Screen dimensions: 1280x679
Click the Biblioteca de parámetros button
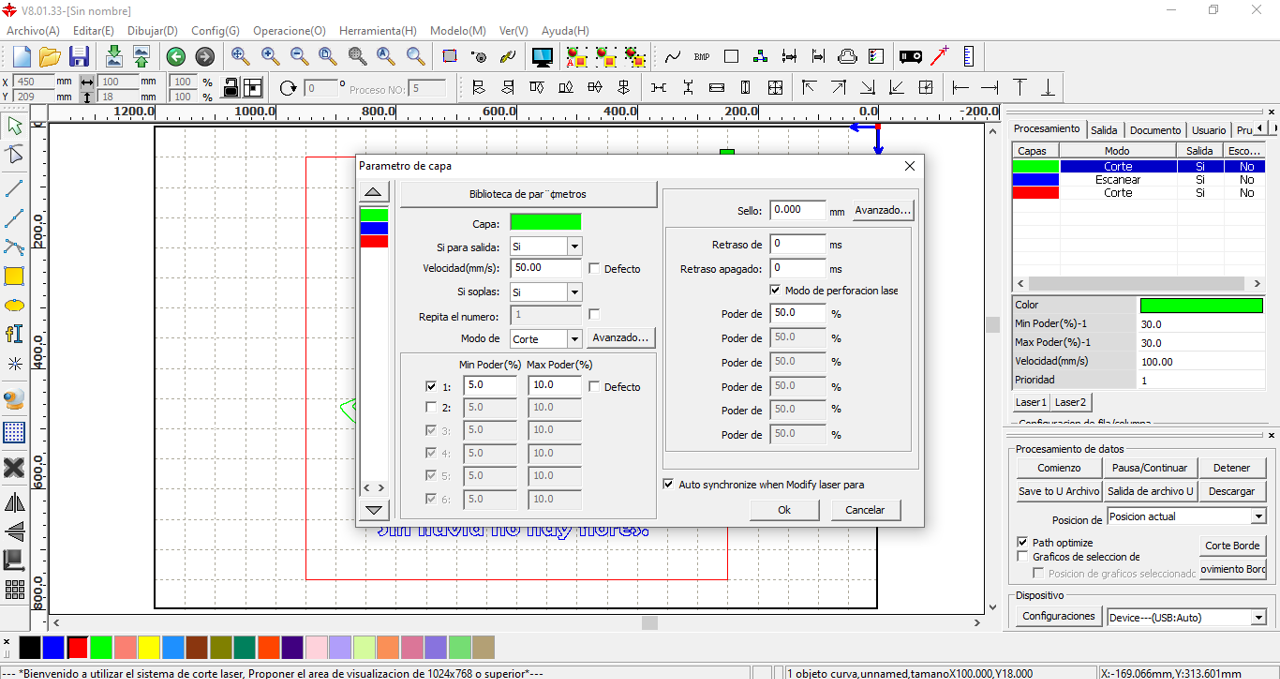(528, 193)
